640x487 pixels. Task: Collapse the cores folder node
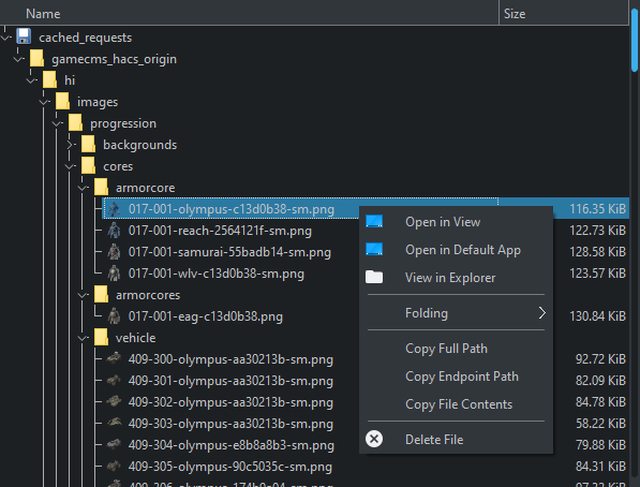70,167
